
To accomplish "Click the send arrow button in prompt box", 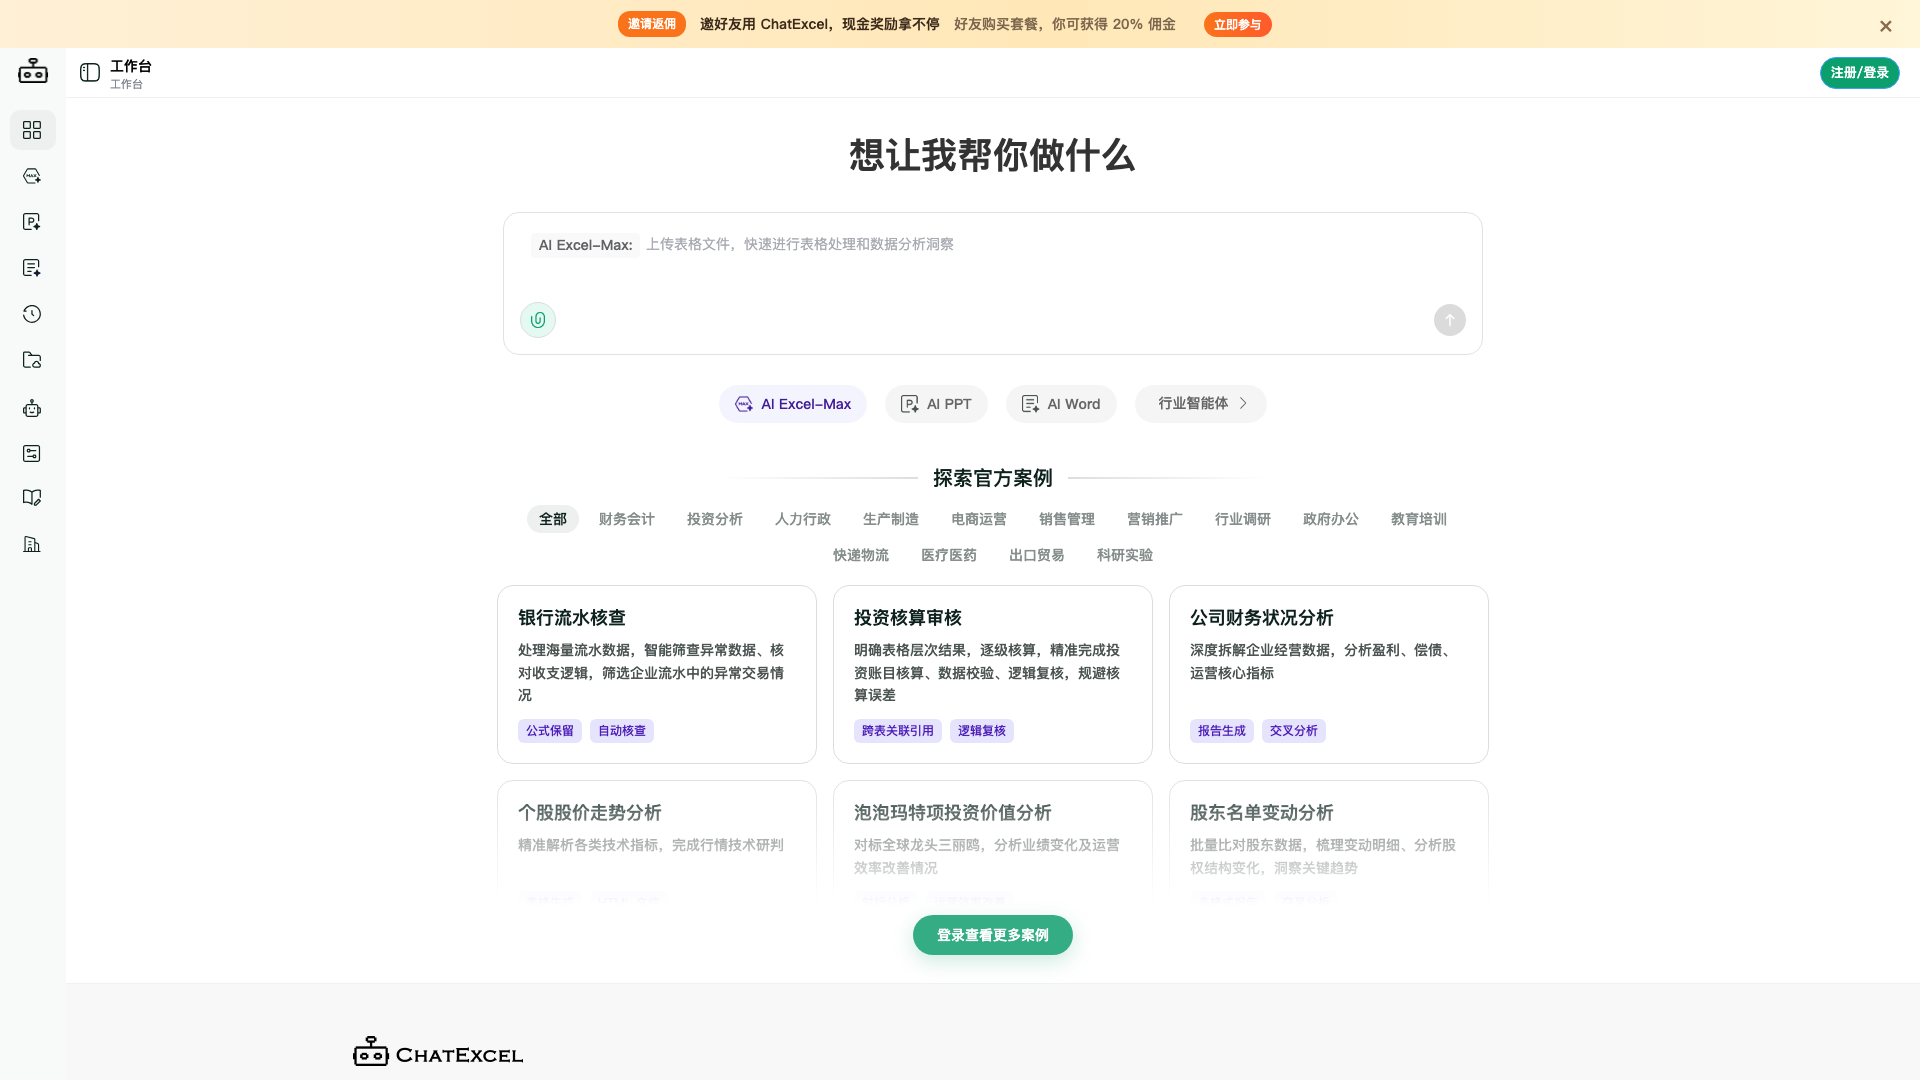I will (x=1450, y=320).
